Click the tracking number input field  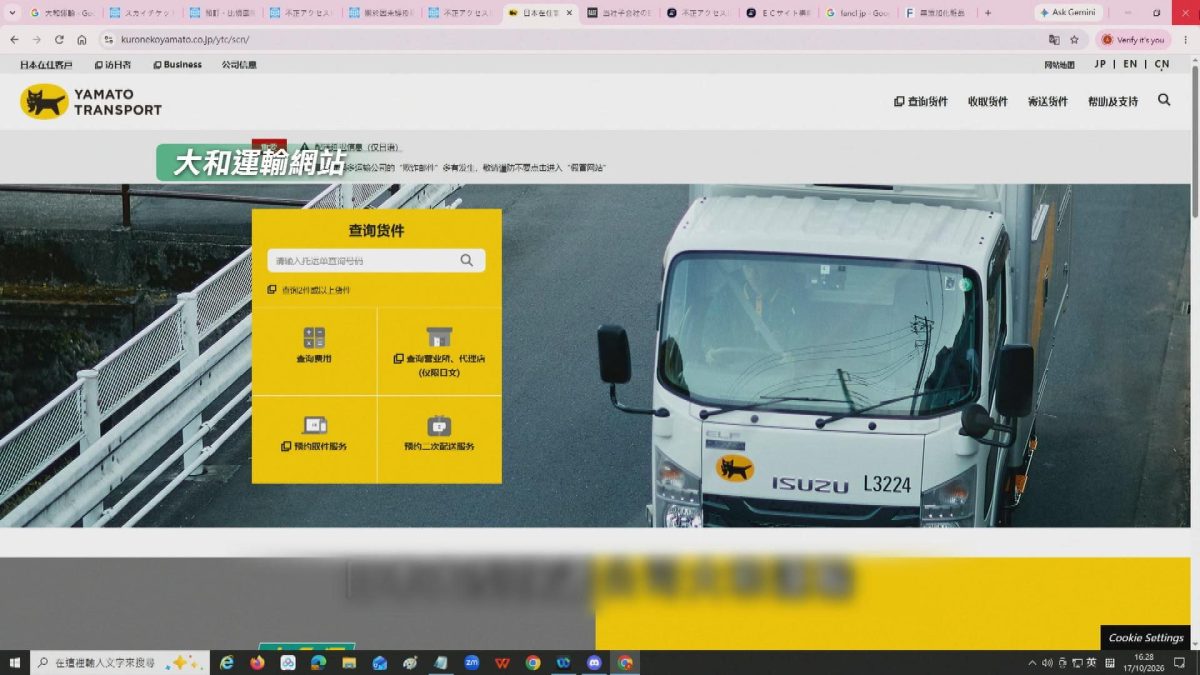pyautogui.click(x=376, y=260)
